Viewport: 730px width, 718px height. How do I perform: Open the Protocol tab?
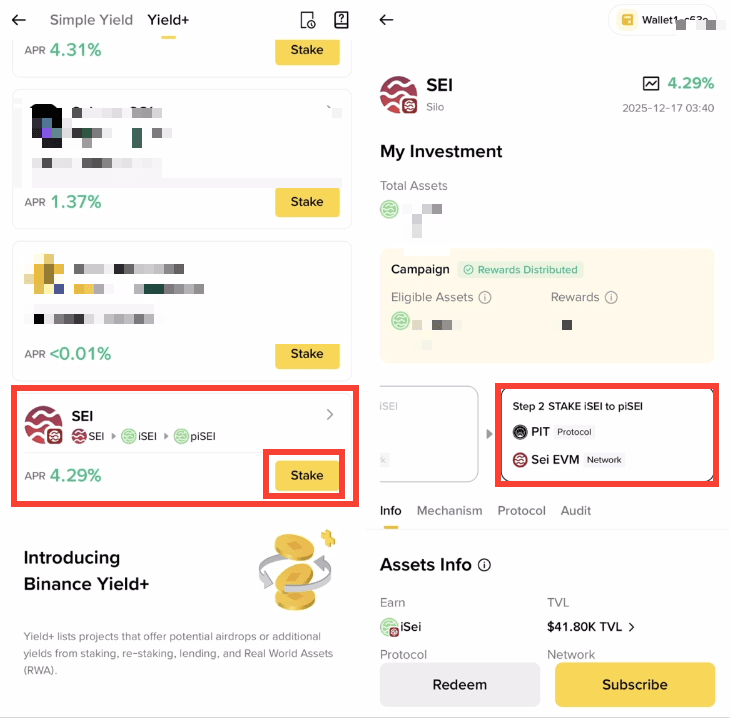tap(521, 511)
